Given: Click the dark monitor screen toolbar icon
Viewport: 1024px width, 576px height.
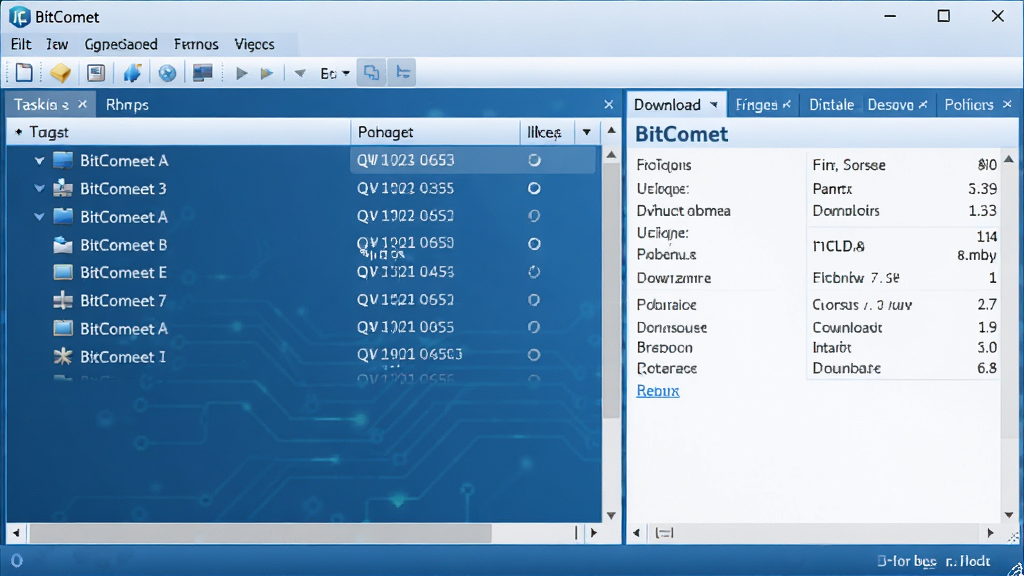Looking at the screenshot, I should click(x=202, y=72).
